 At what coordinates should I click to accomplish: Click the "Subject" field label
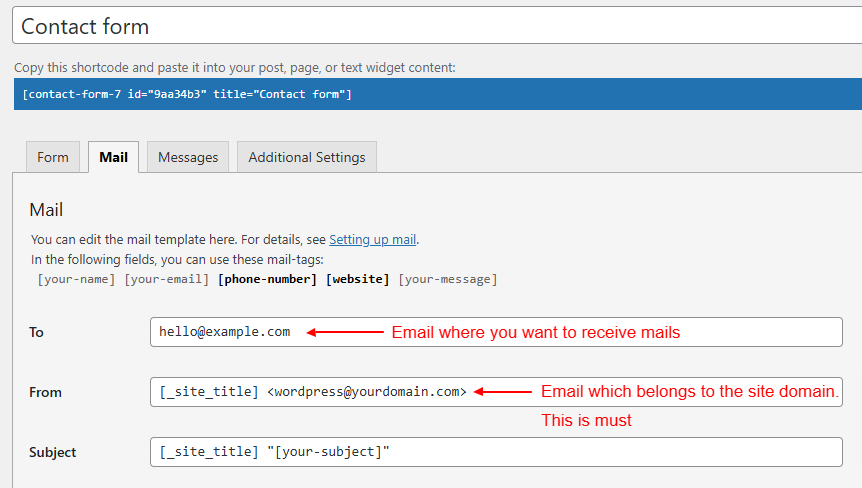pyautogui.click(x=53, y=452)
